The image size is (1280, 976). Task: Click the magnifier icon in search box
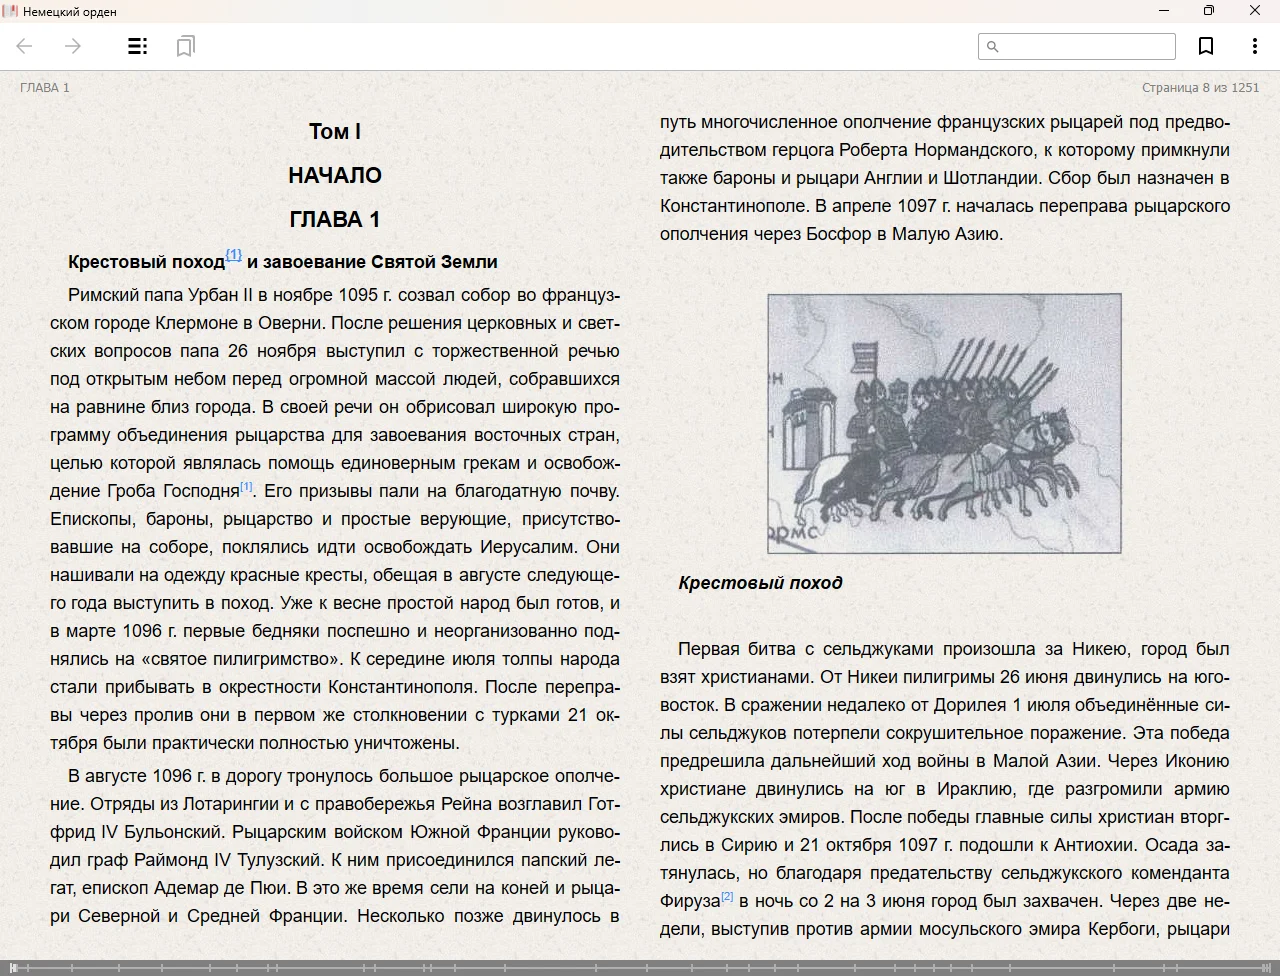pos(993,46)
